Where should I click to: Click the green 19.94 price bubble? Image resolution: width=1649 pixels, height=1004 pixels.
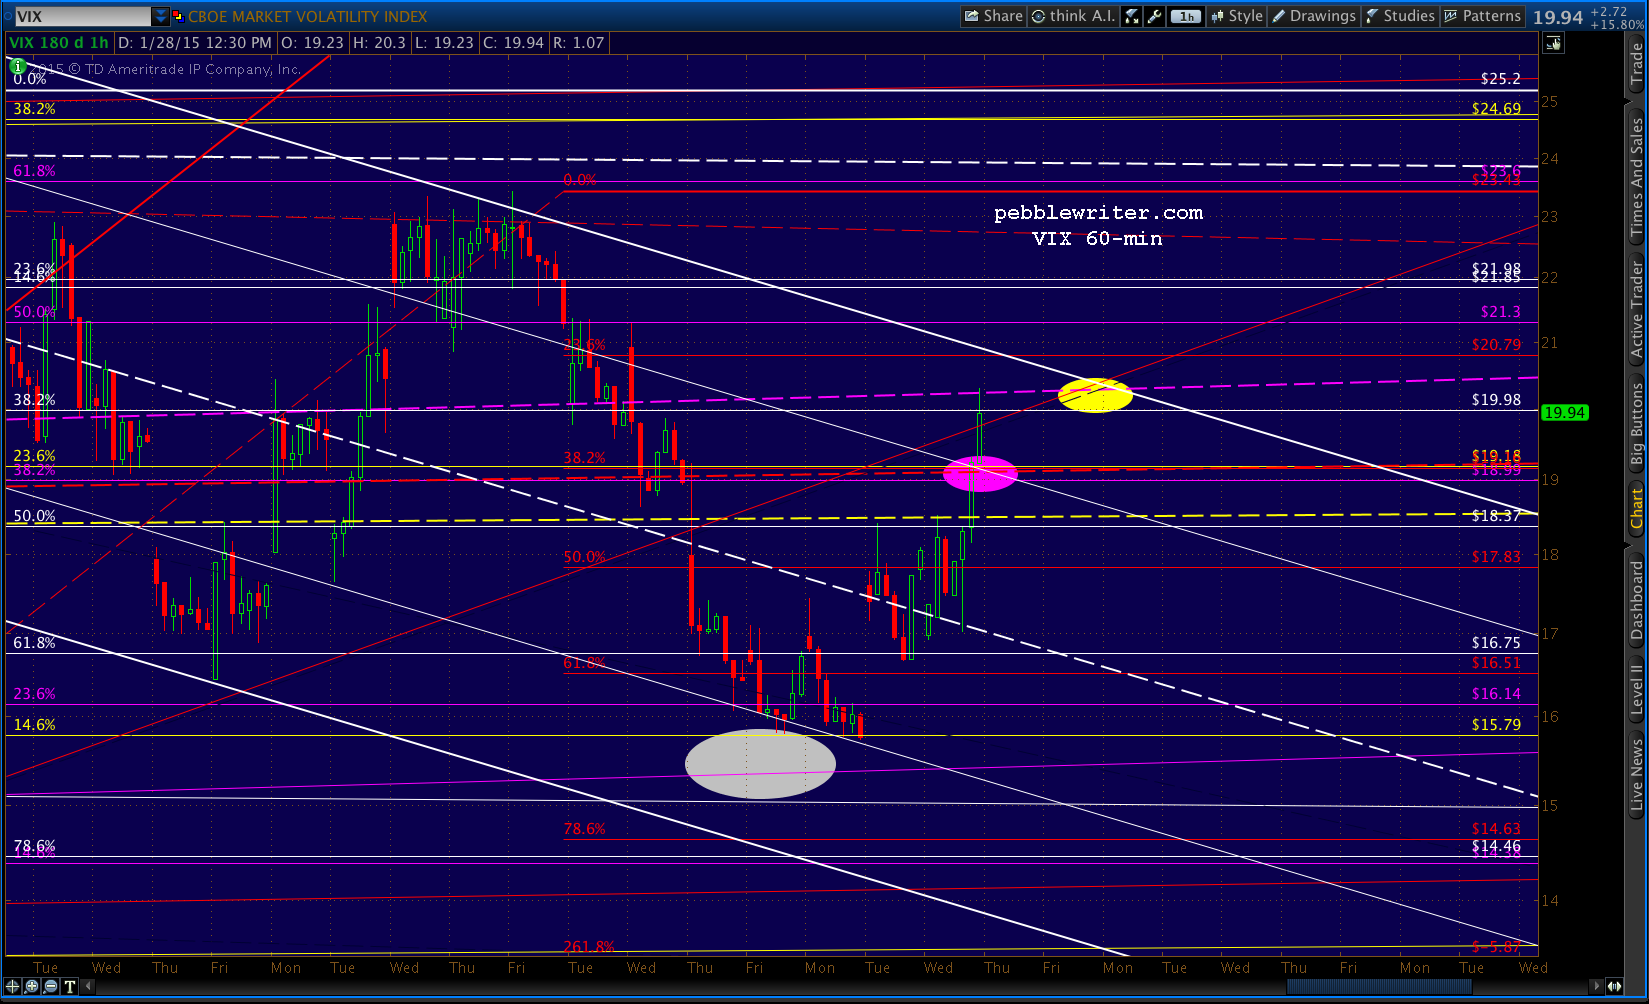coord(1565,413)
